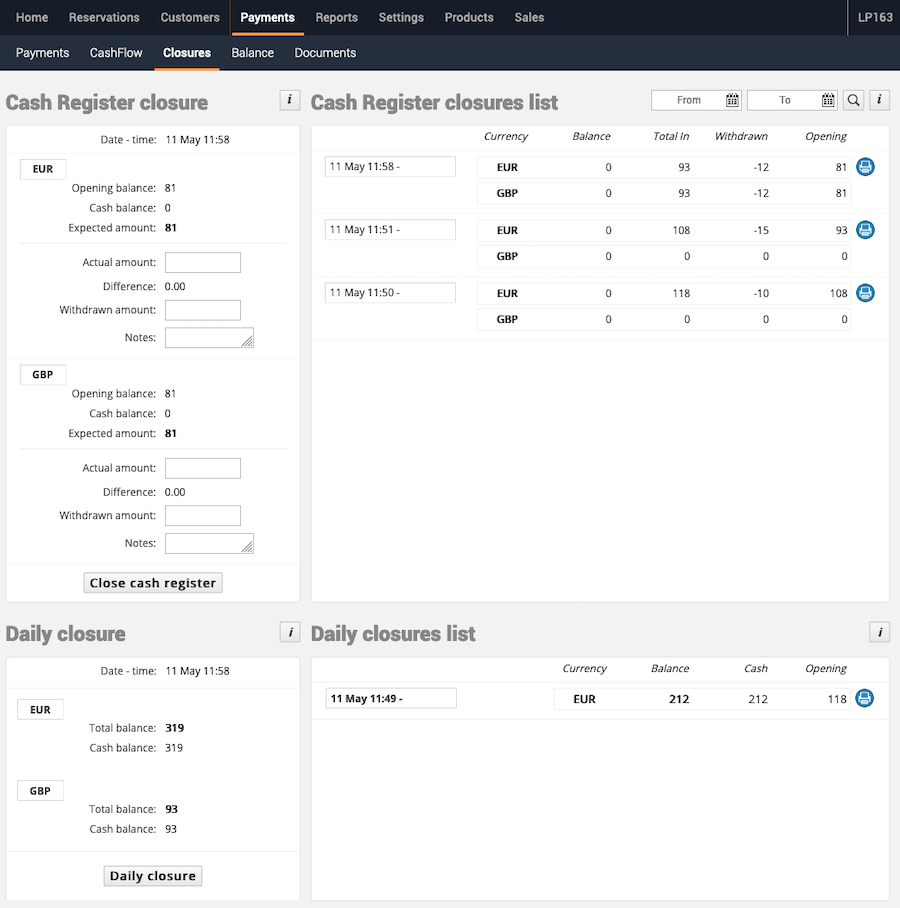This screenshot has height=908, width=900.
Task: Select the Payments main menu
Action: (x=268, y=17)
